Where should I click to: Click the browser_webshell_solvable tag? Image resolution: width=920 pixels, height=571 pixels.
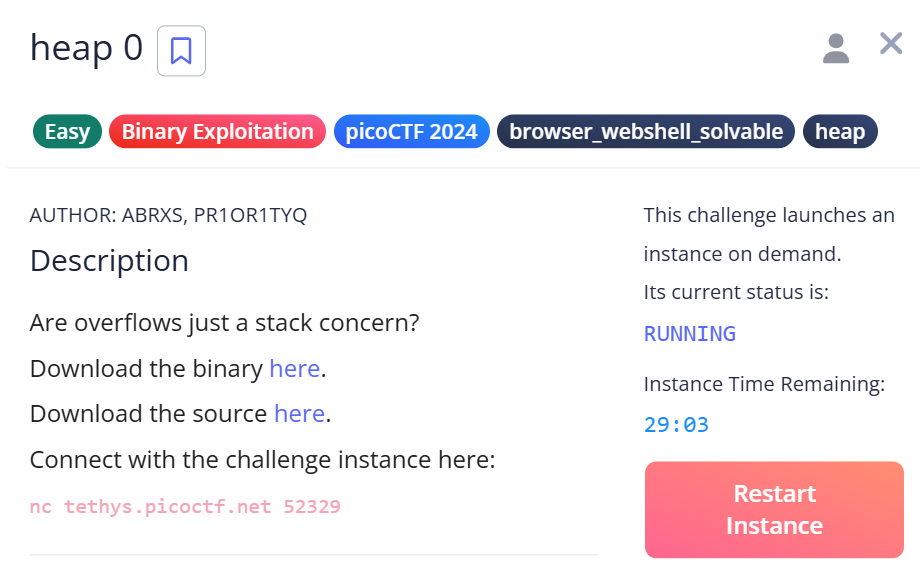646,132
